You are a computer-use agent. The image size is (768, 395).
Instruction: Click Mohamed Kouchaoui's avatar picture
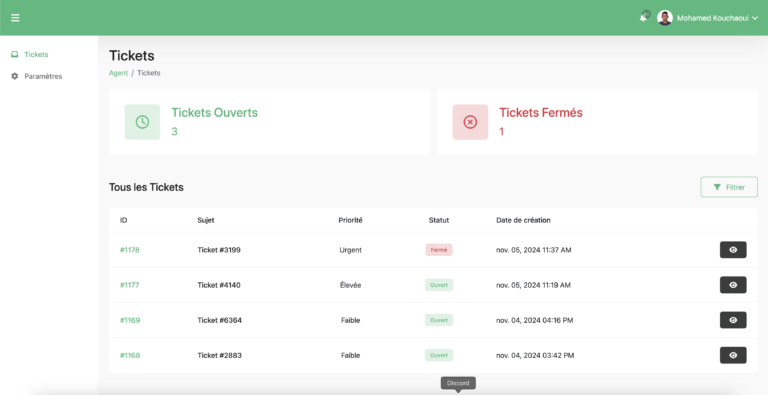pos(665,18)
